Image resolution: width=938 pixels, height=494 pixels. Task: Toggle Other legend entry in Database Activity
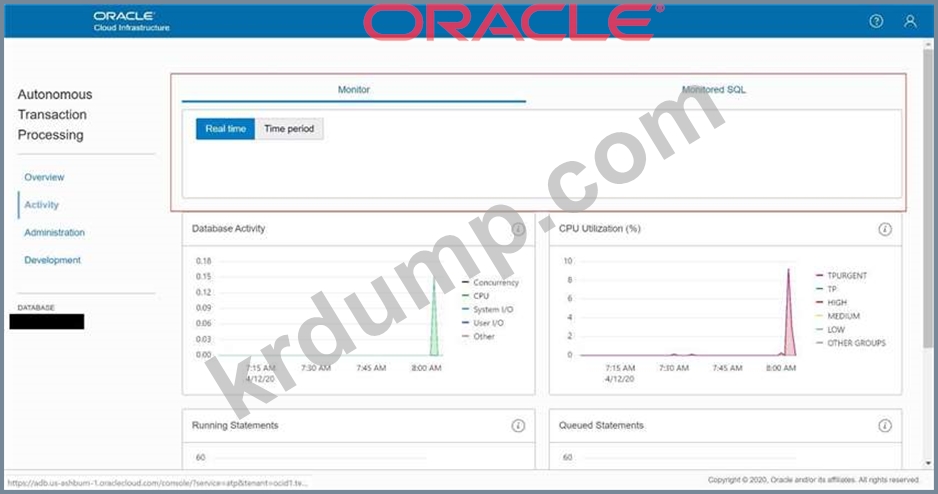[479, 337]
